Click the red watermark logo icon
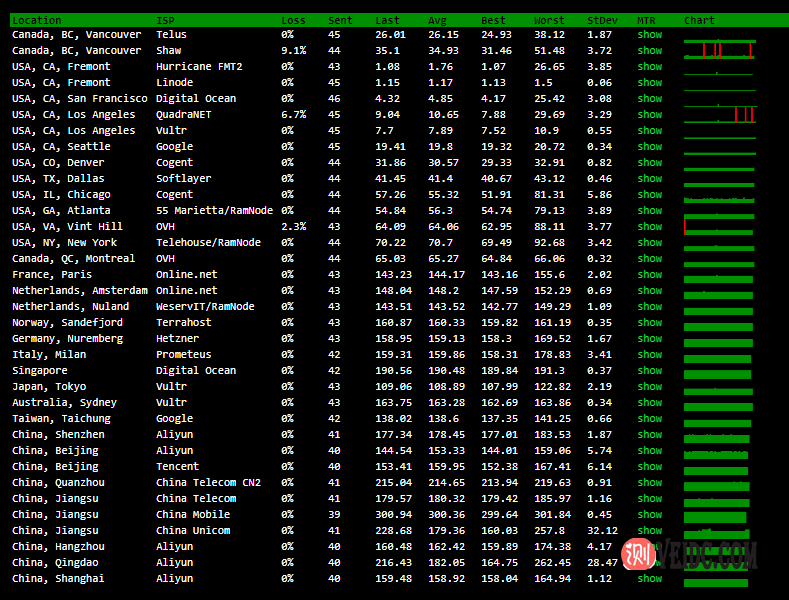This screenshot has height=600, width=789. tap(636, 554)
